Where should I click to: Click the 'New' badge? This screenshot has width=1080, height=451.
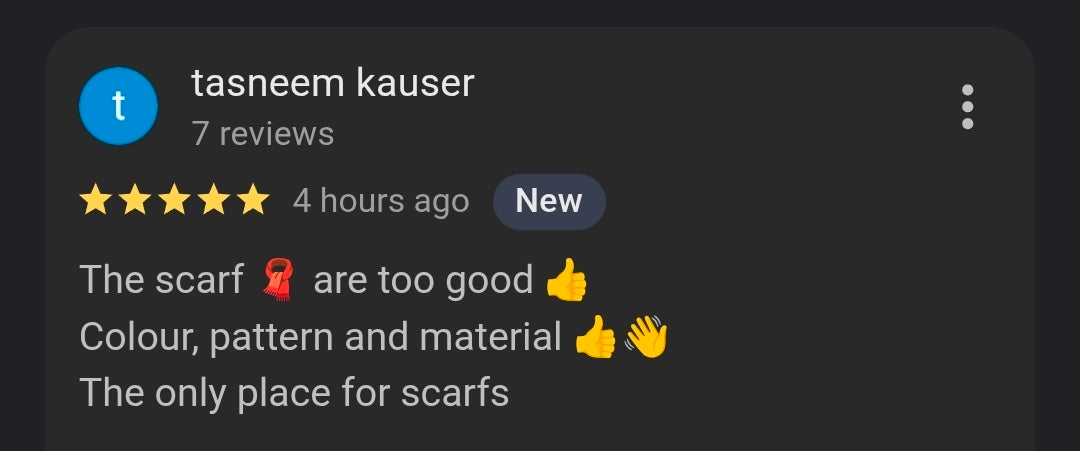tap(549, 201)
